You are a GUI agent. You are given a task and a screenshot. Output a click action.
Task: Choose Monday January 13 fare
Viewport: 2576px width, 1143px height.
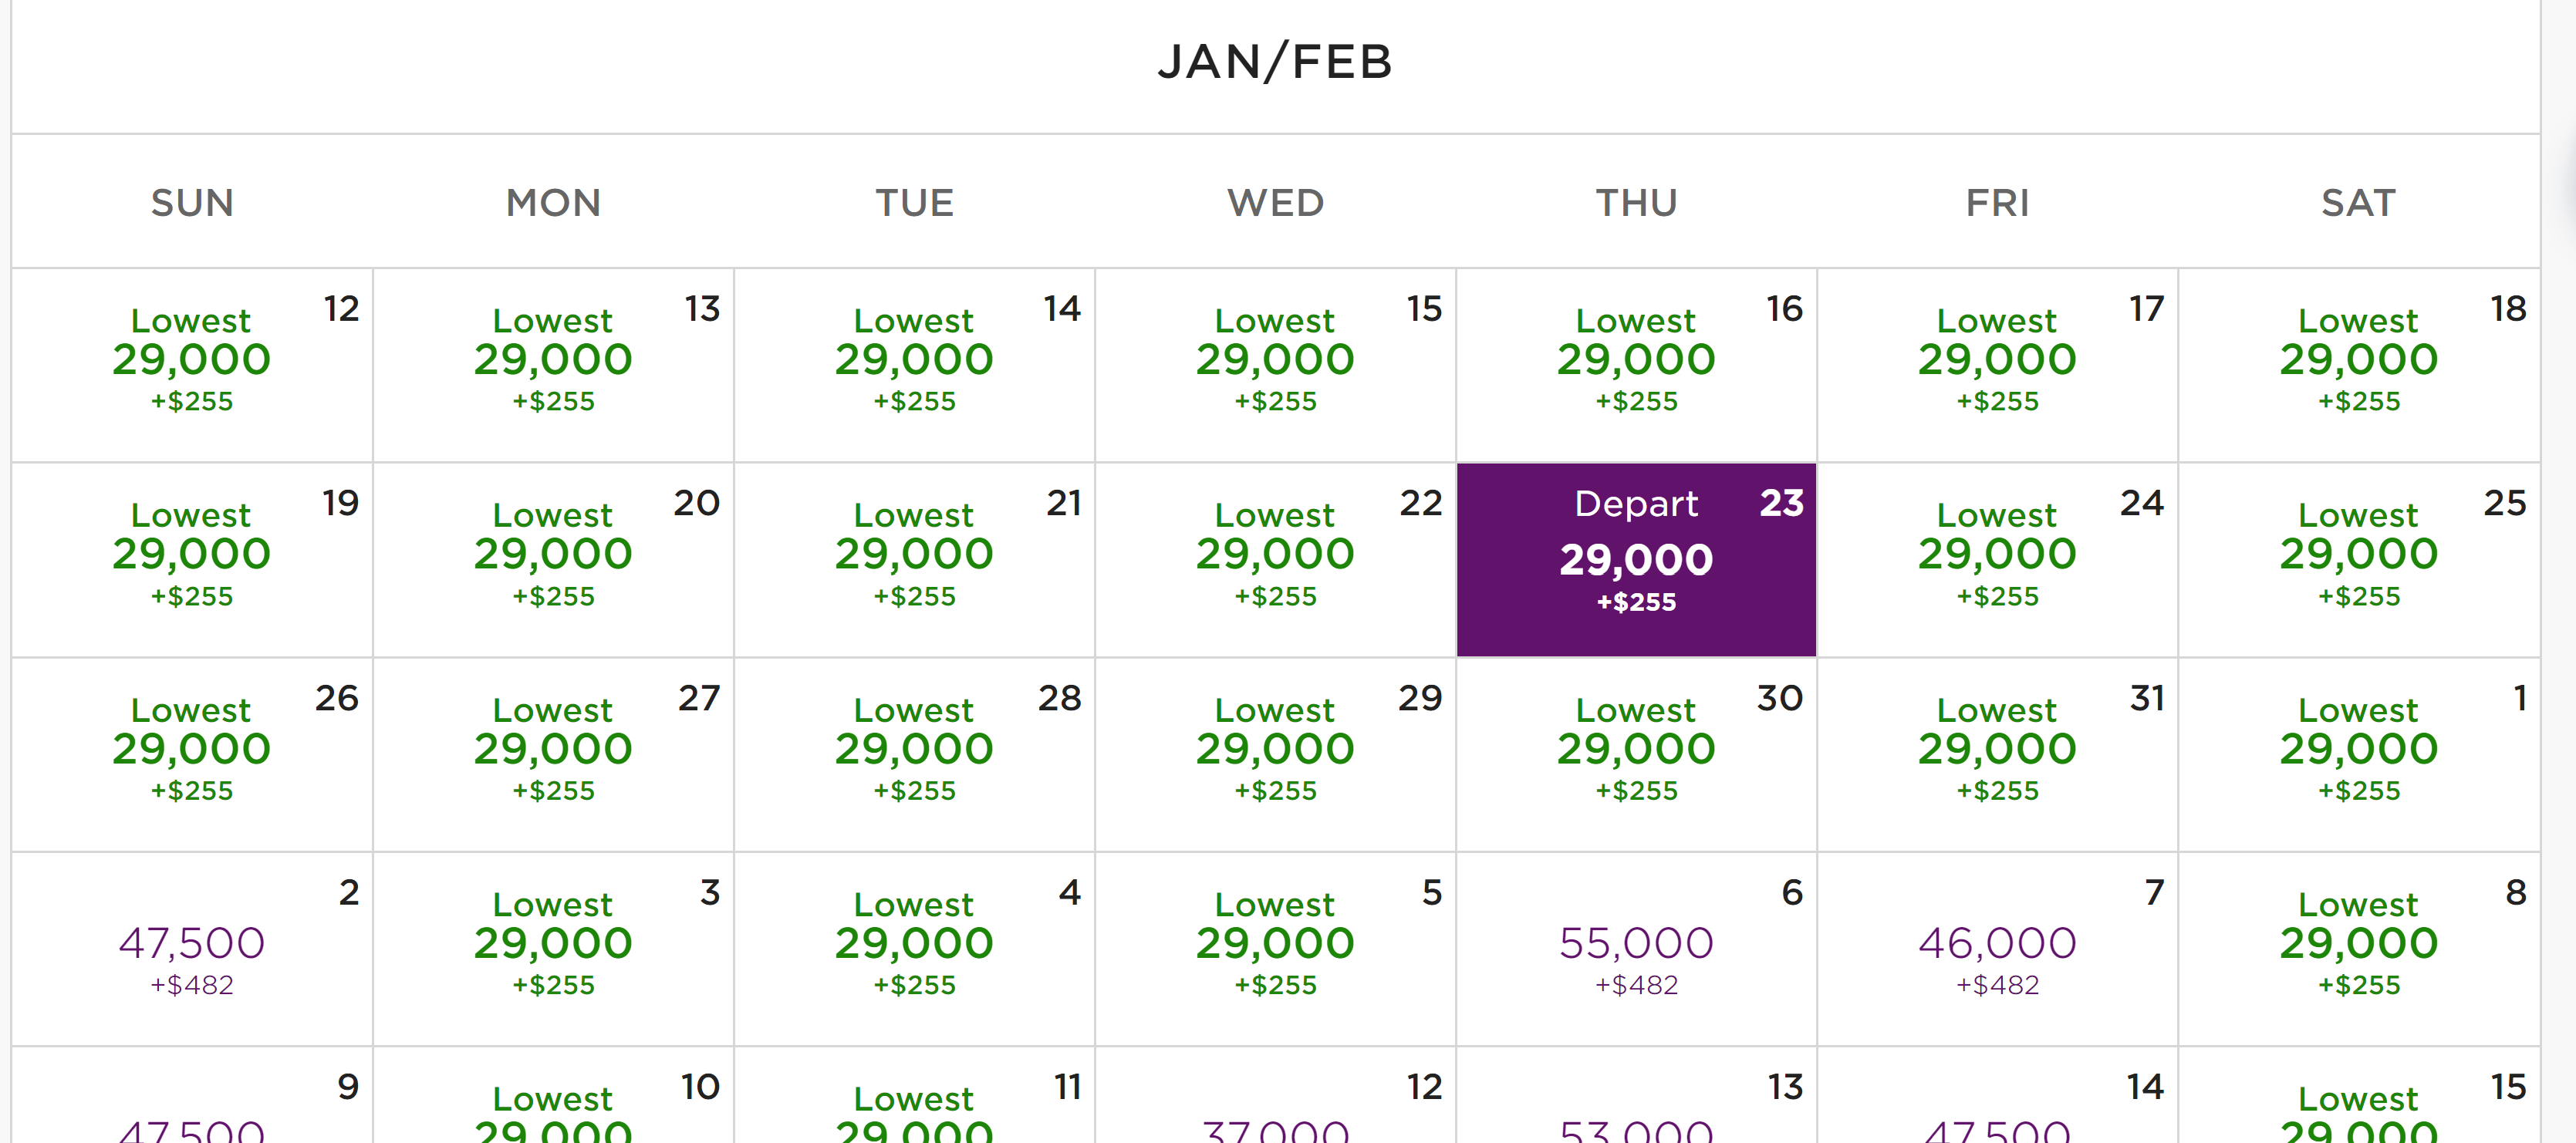553,360
